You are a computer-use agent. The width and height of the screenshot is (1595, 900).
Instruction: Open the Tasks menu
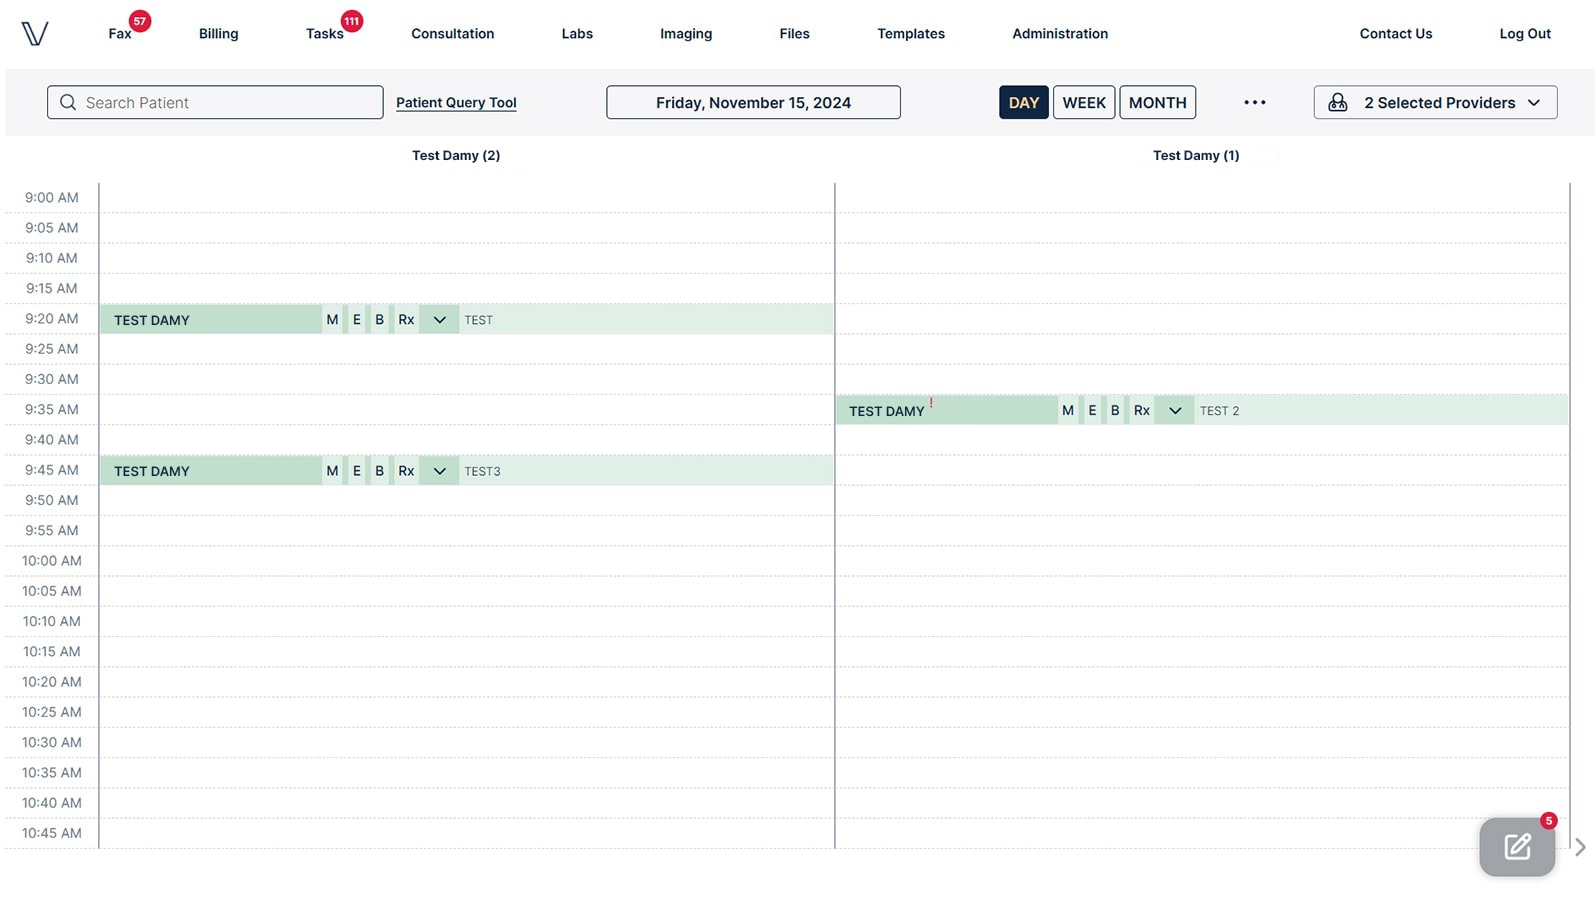click(325, 33)
